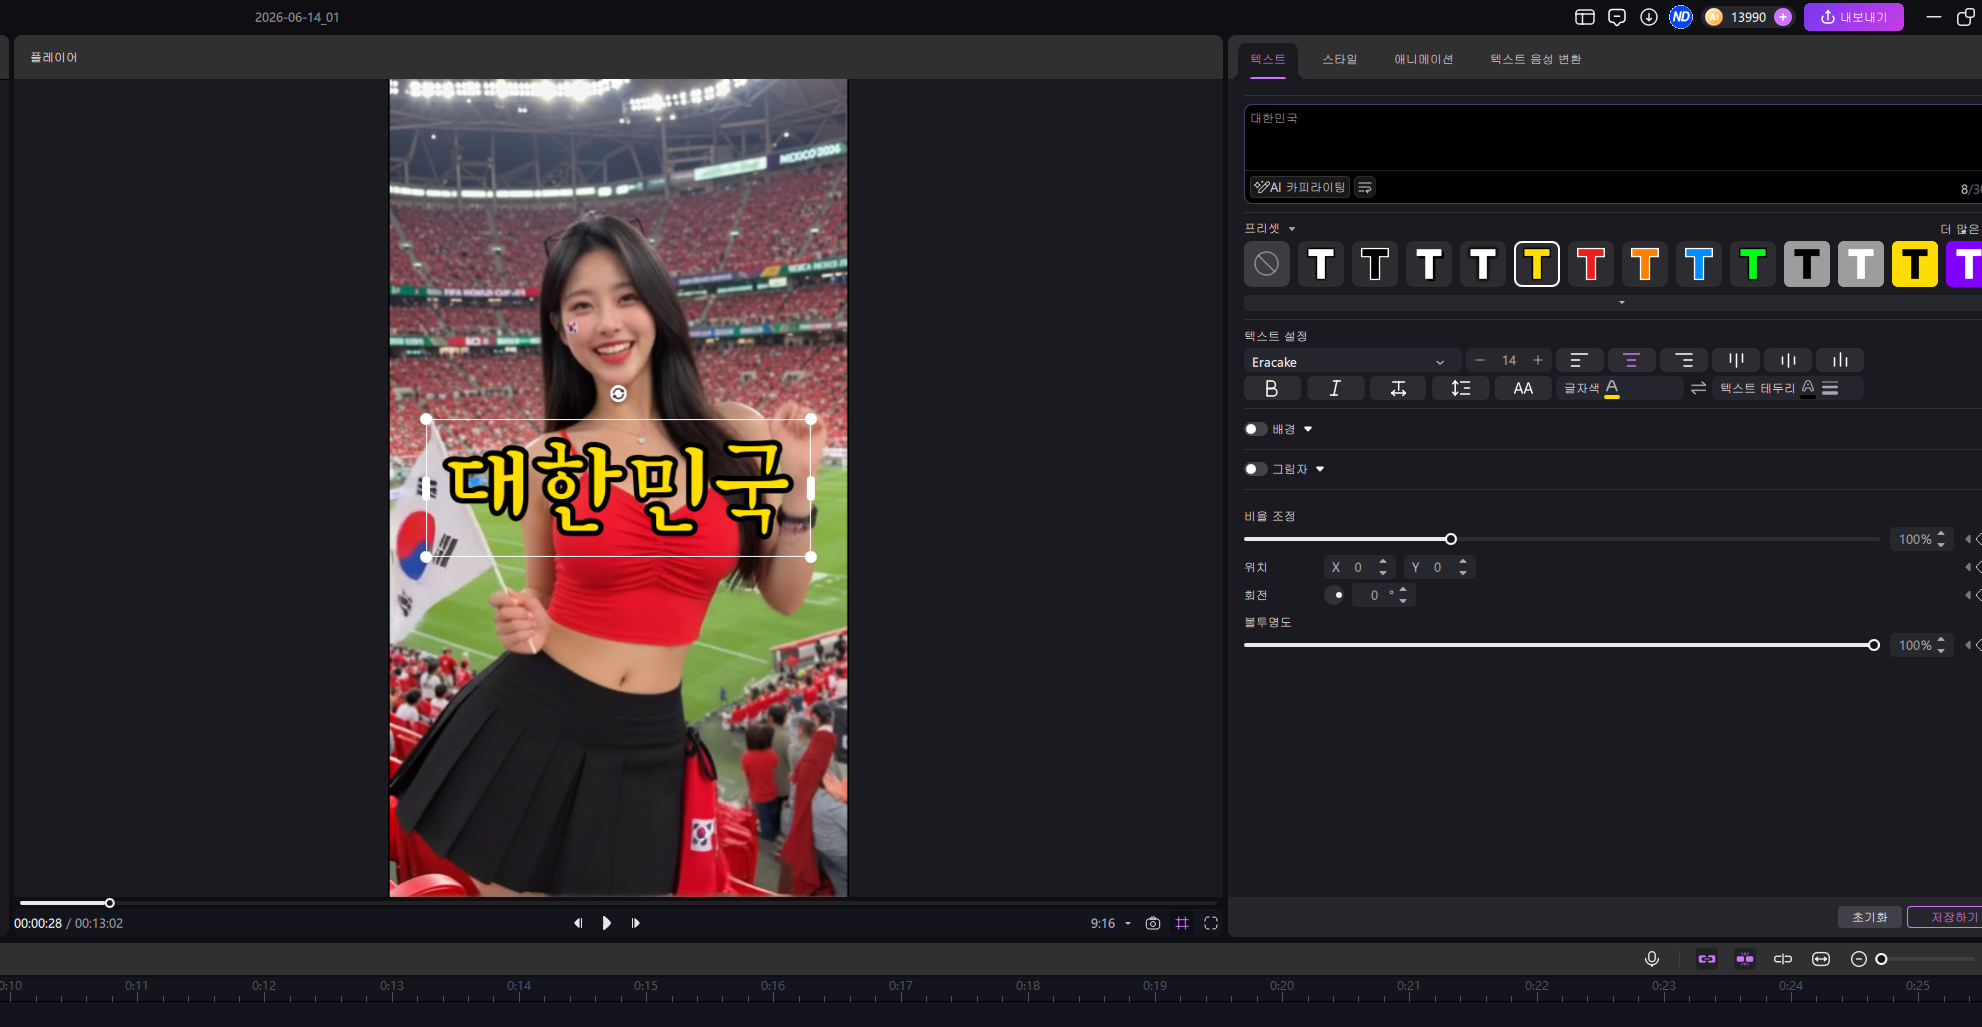Step to the previous frame

tap(577, 923)
